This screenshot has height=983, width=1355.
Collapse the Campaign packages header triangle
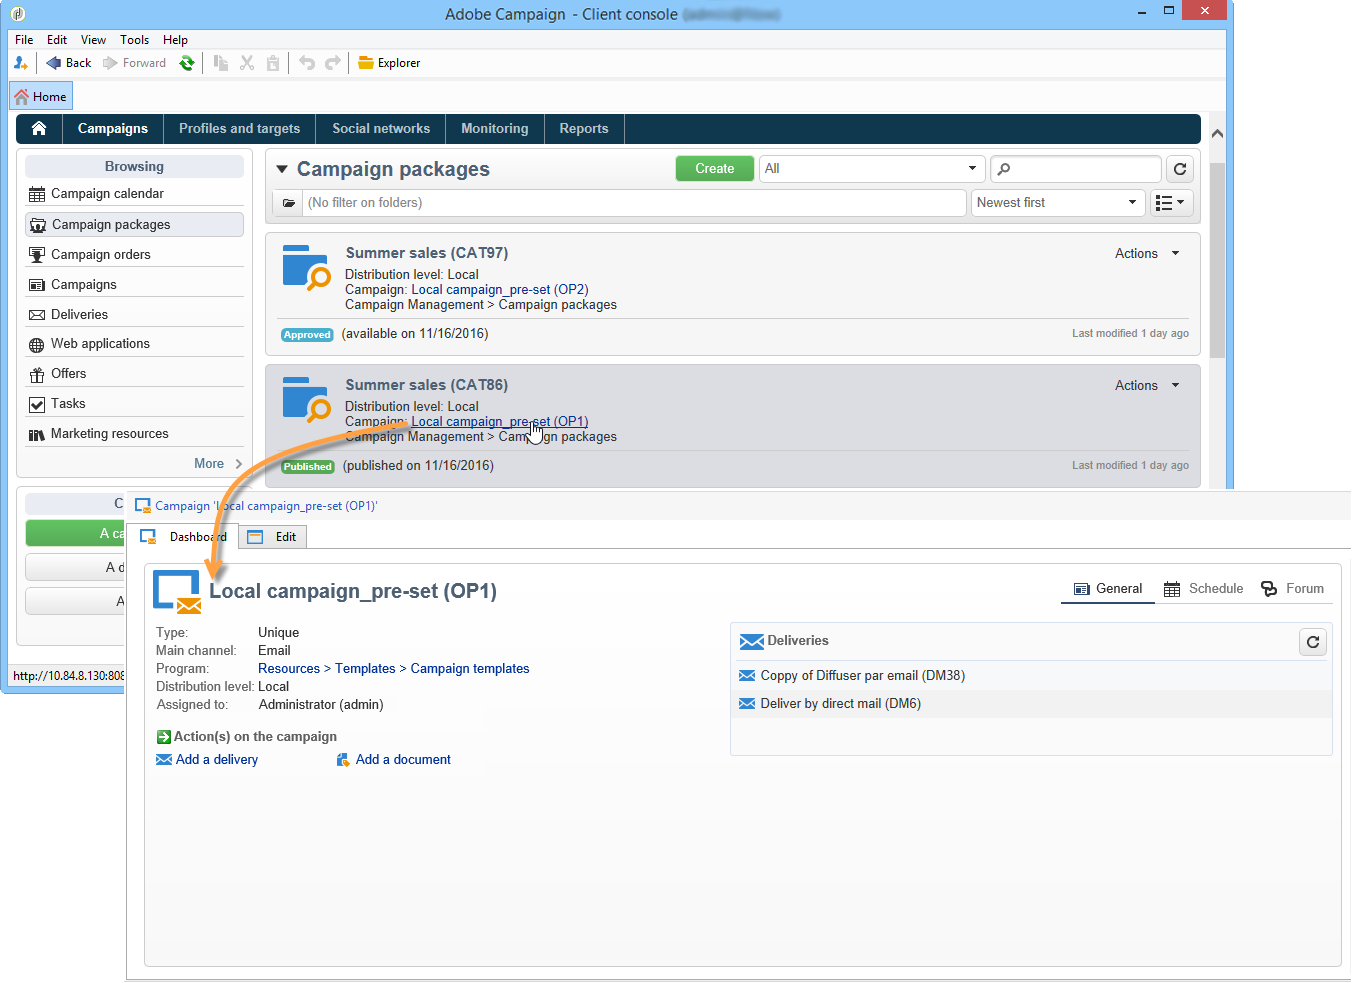[x=282, y=170]
